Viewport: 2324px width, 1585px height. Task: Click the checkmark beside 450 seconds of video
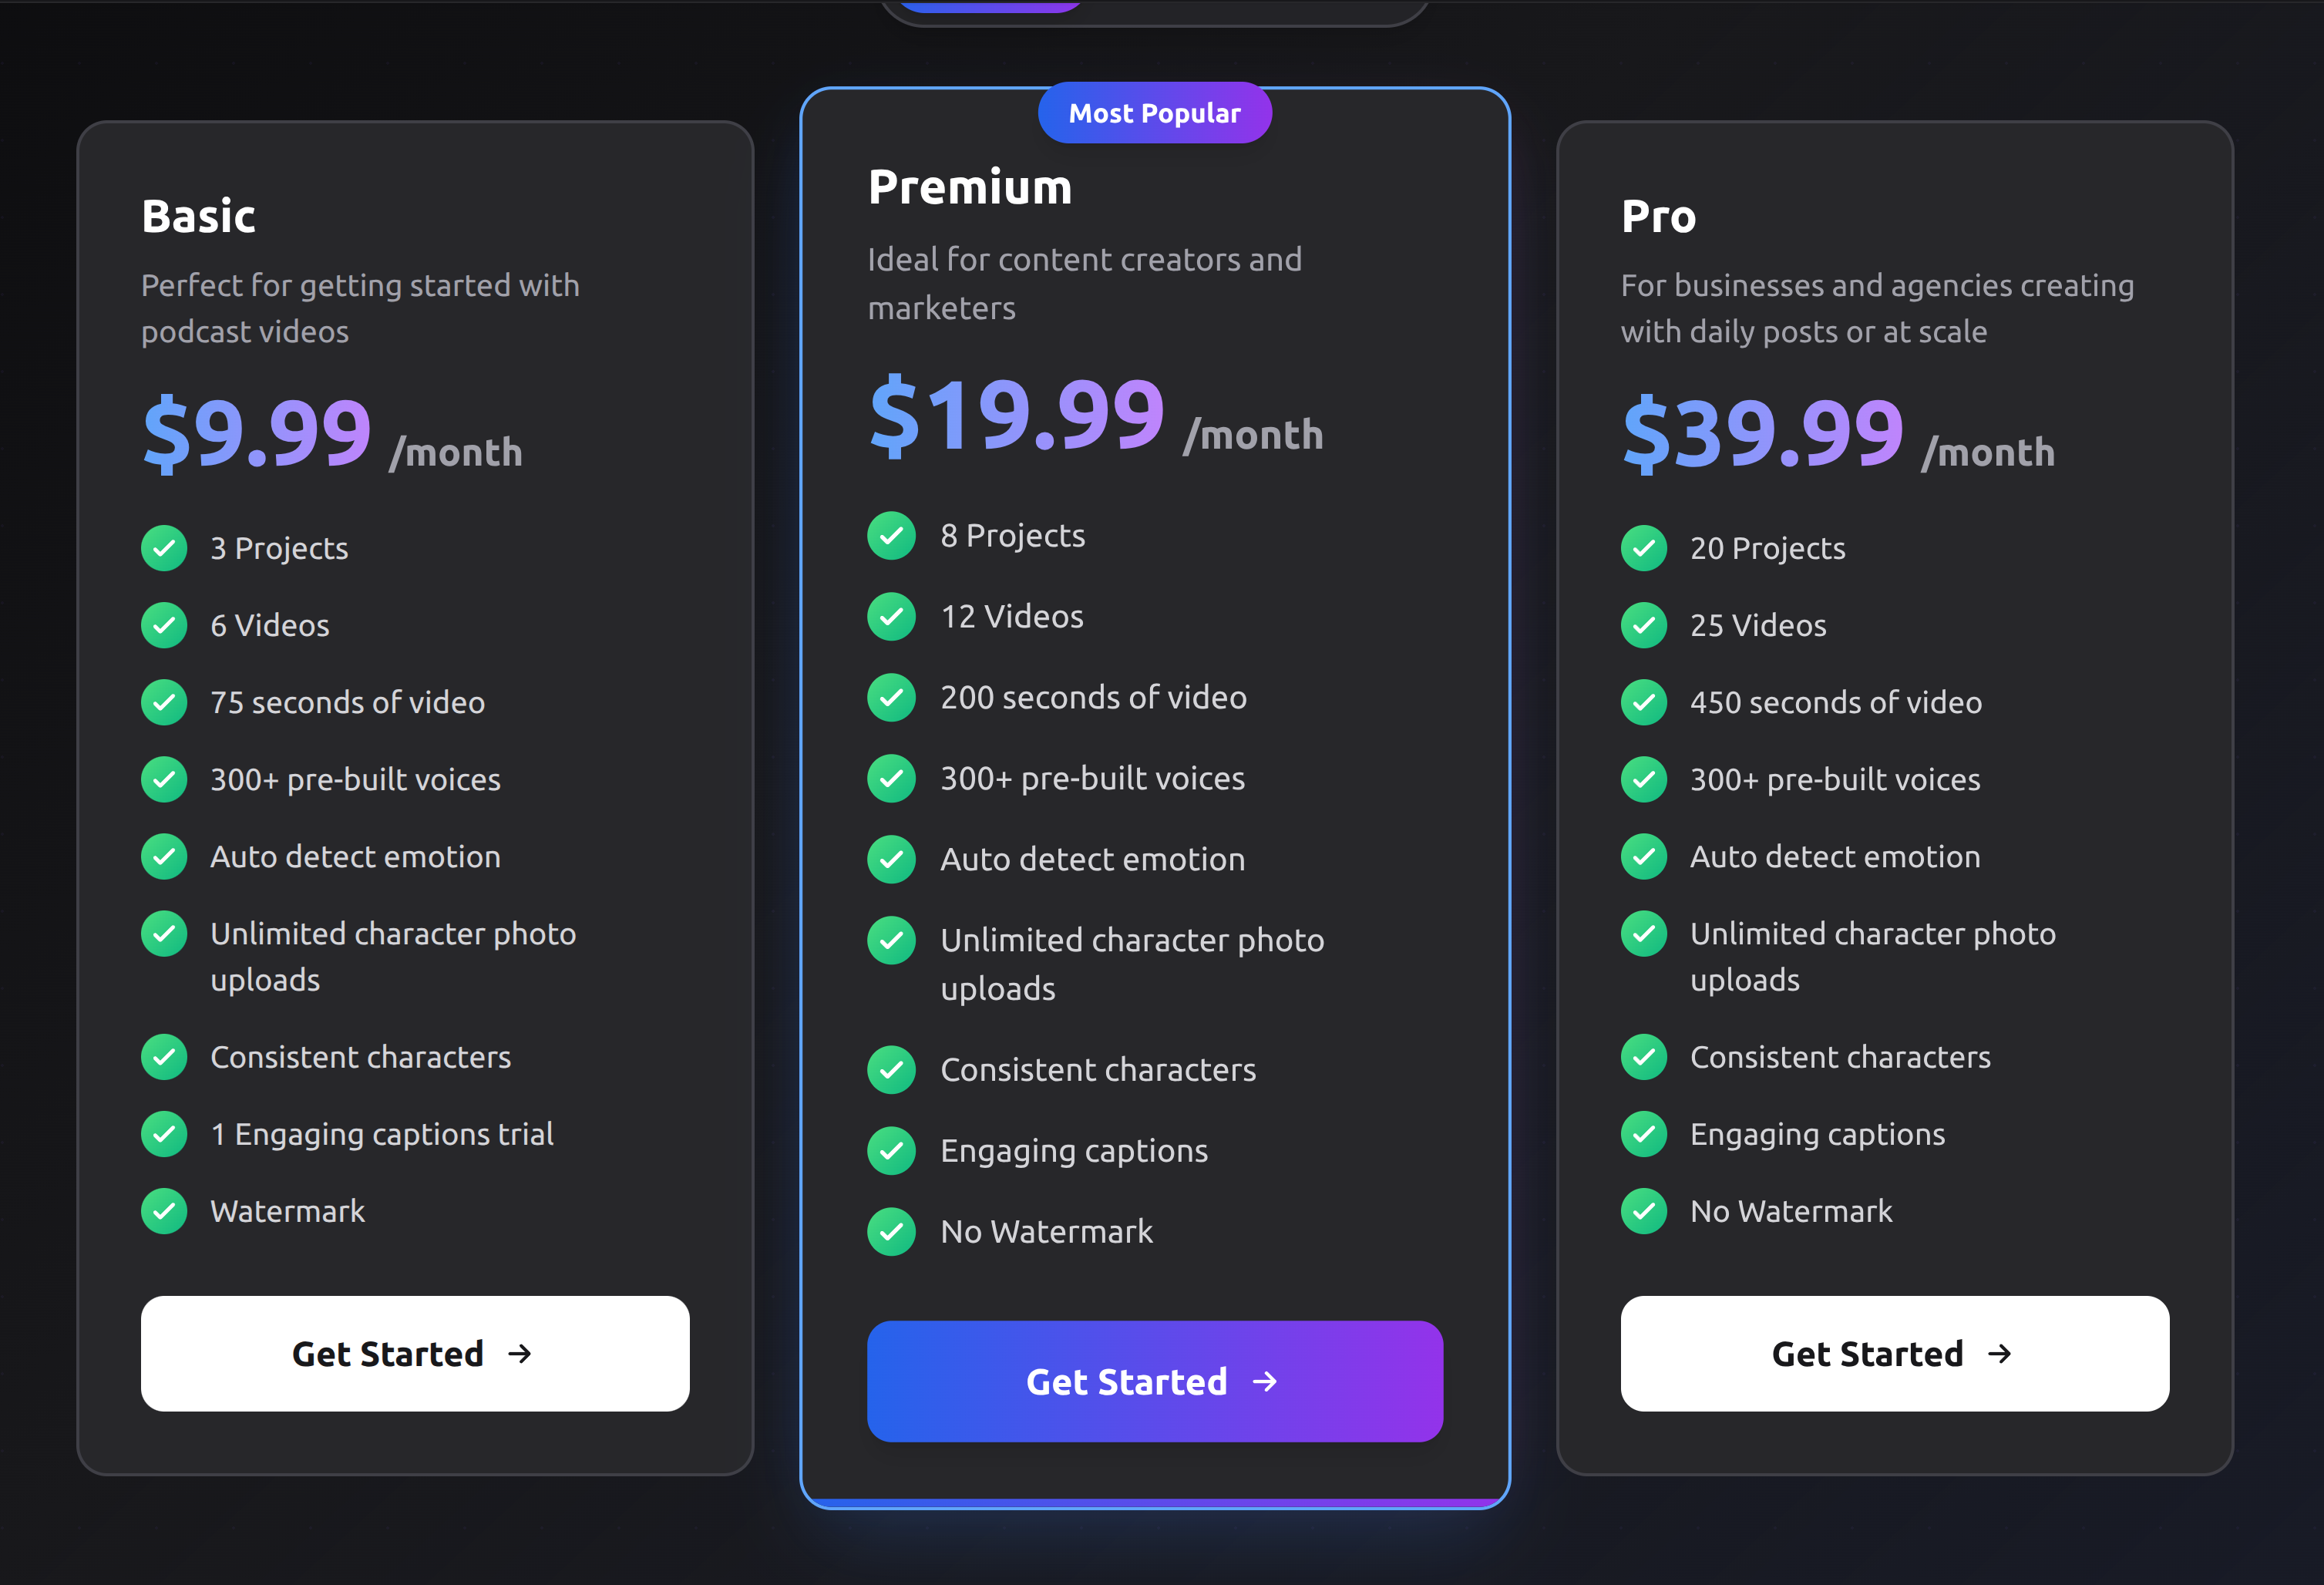pyautogui.click(x=1644, y=702)
